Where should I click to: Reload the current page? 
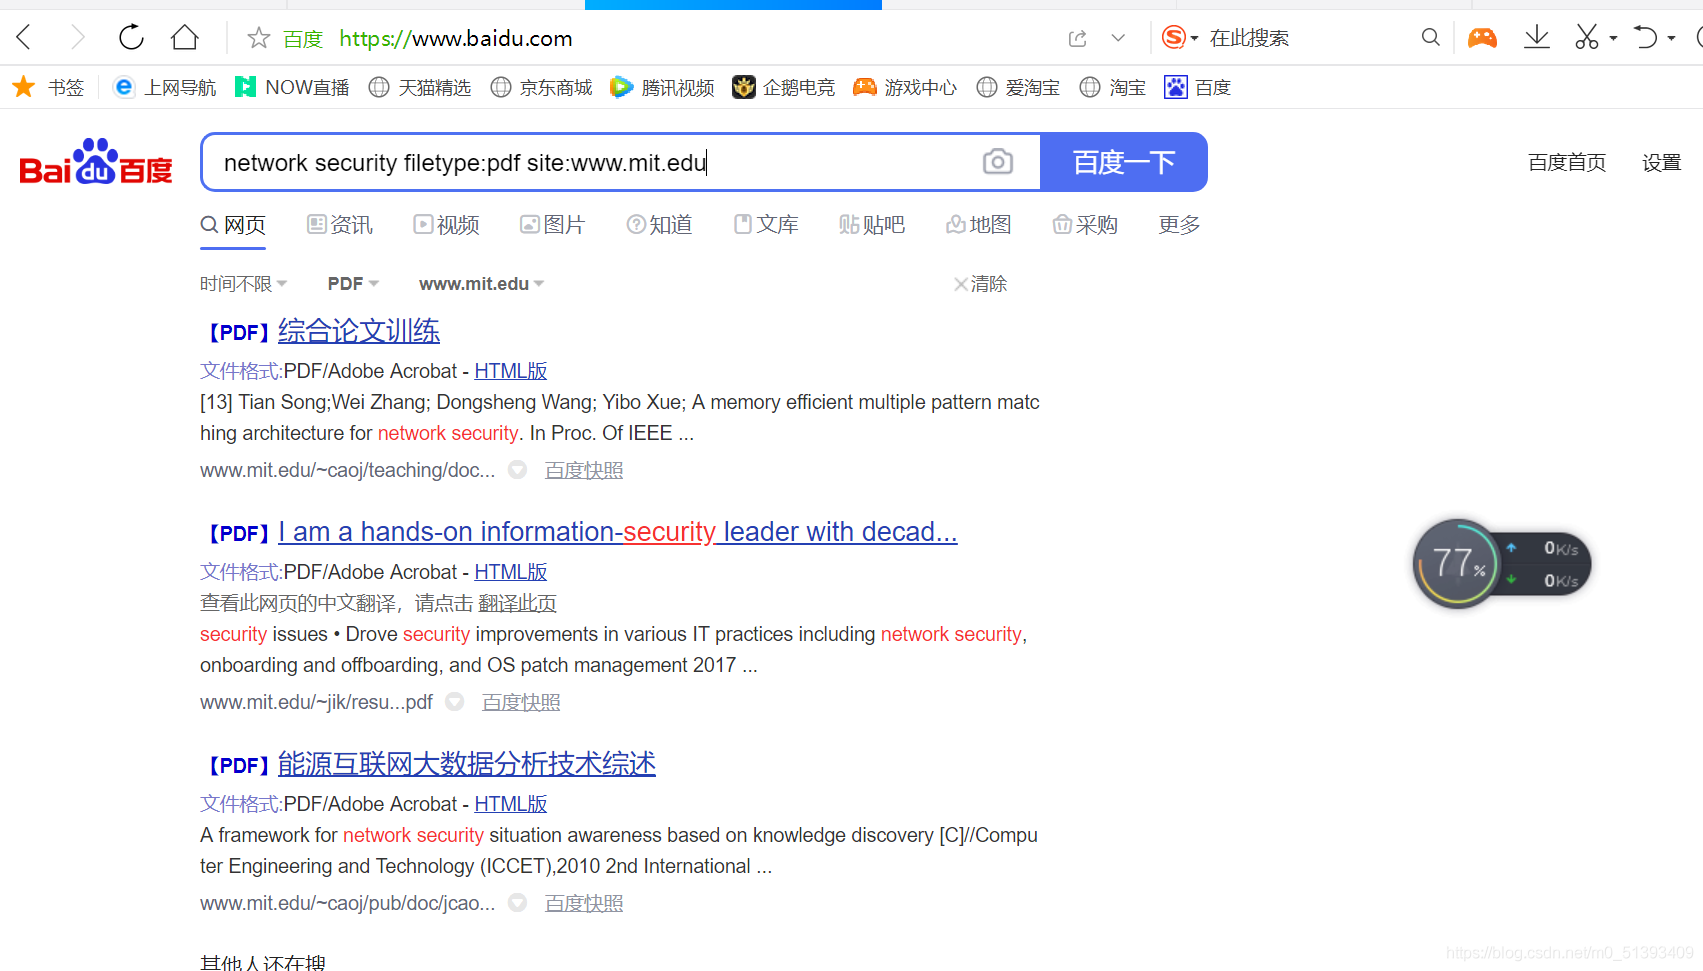131,38
